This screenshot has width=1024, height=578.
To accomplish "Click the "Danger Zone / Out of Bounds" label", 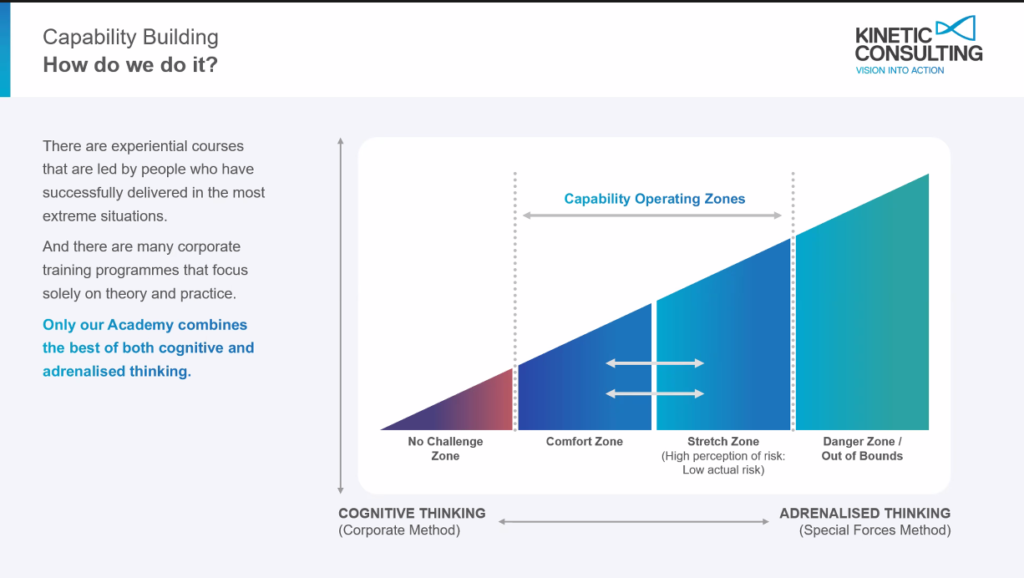I will [862, 448].
